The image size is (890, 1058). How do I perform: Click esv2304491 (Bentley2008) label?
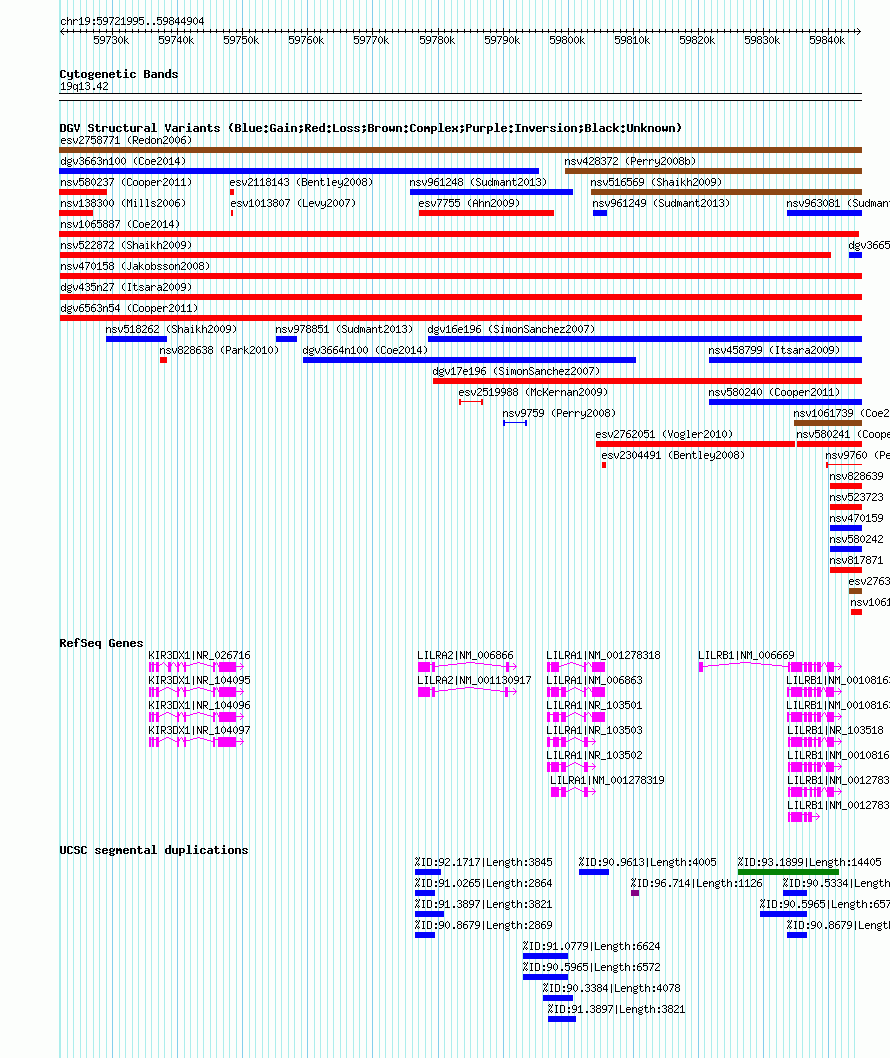pyautogui.click(x=673, y=455)
